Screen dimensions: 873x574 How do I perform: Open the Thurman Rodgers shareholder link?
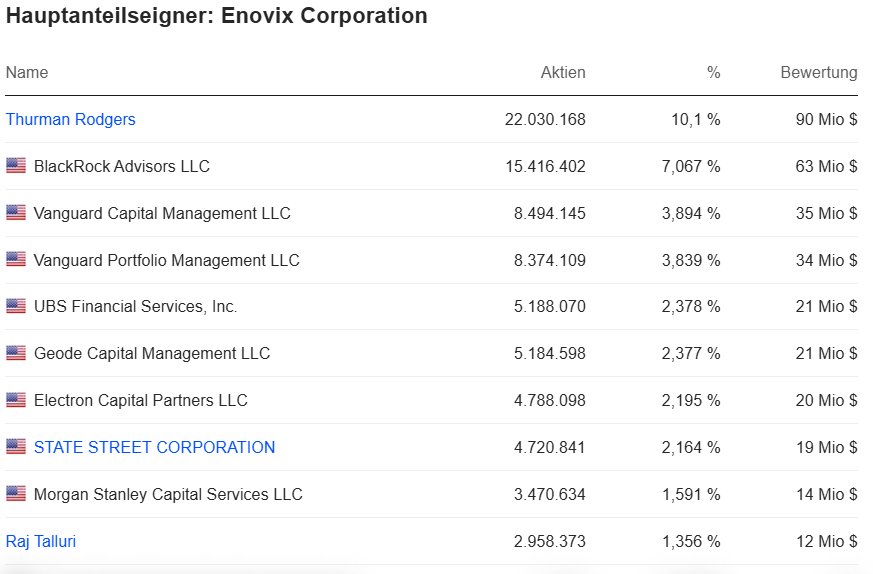pyautogui.click(x=71, y=120)
